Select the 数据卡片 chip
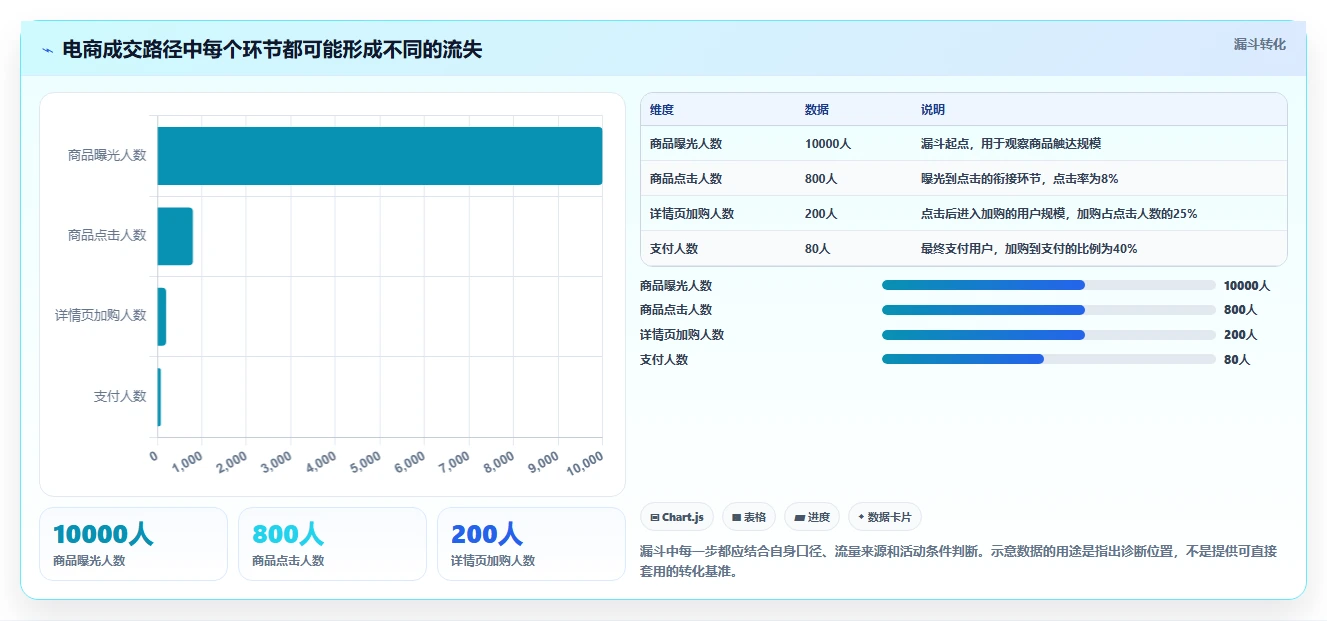Viewport: 1327px width, 621px height. (x=885, y=517)
